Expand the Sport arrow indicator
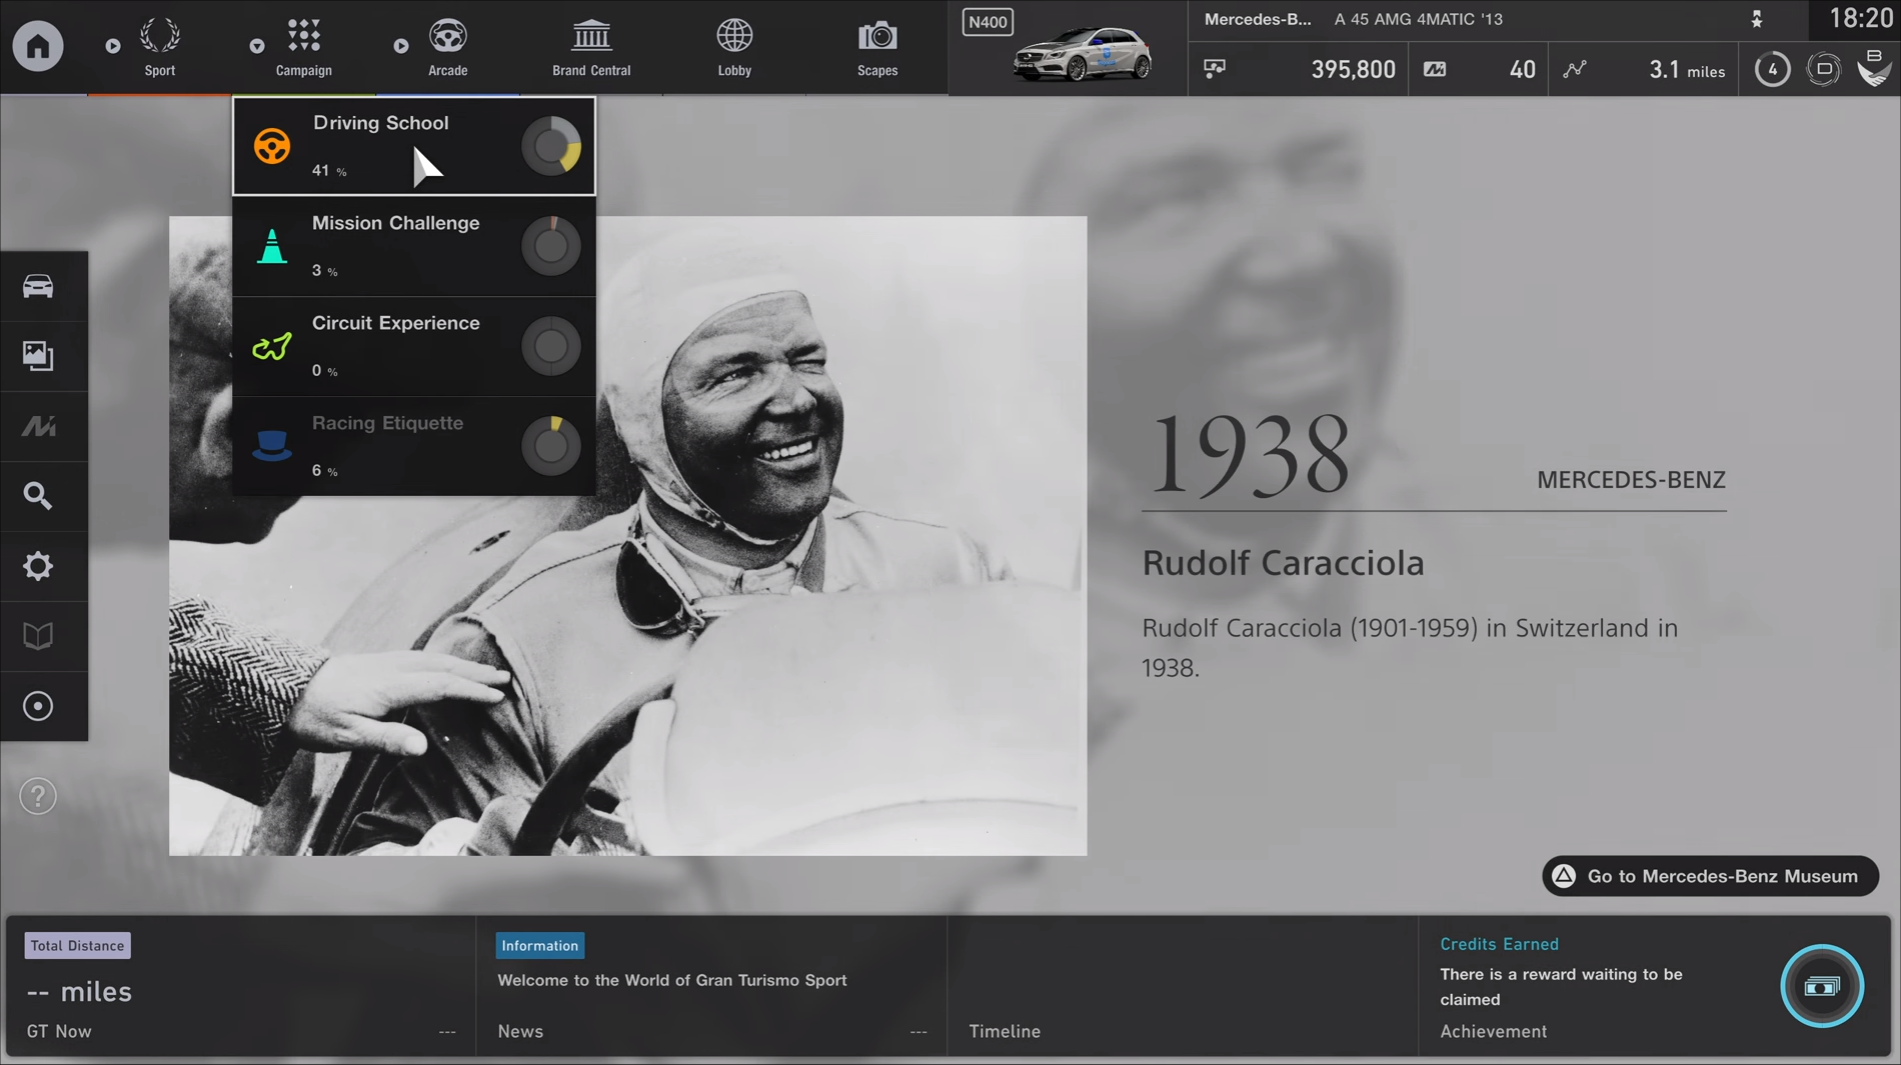 [113, 46]
